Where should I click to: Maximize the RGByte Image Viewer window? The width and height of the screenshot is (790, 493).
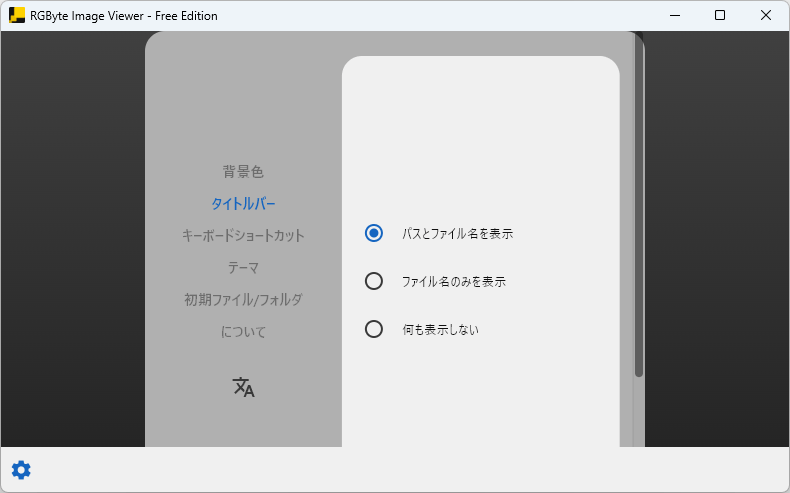720,16
